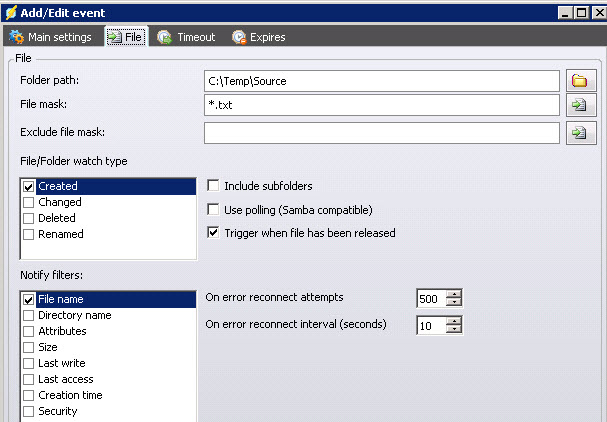Open the Main settings tab
The width and height of the screenshot is (607, 422).
tap(50, 37)
